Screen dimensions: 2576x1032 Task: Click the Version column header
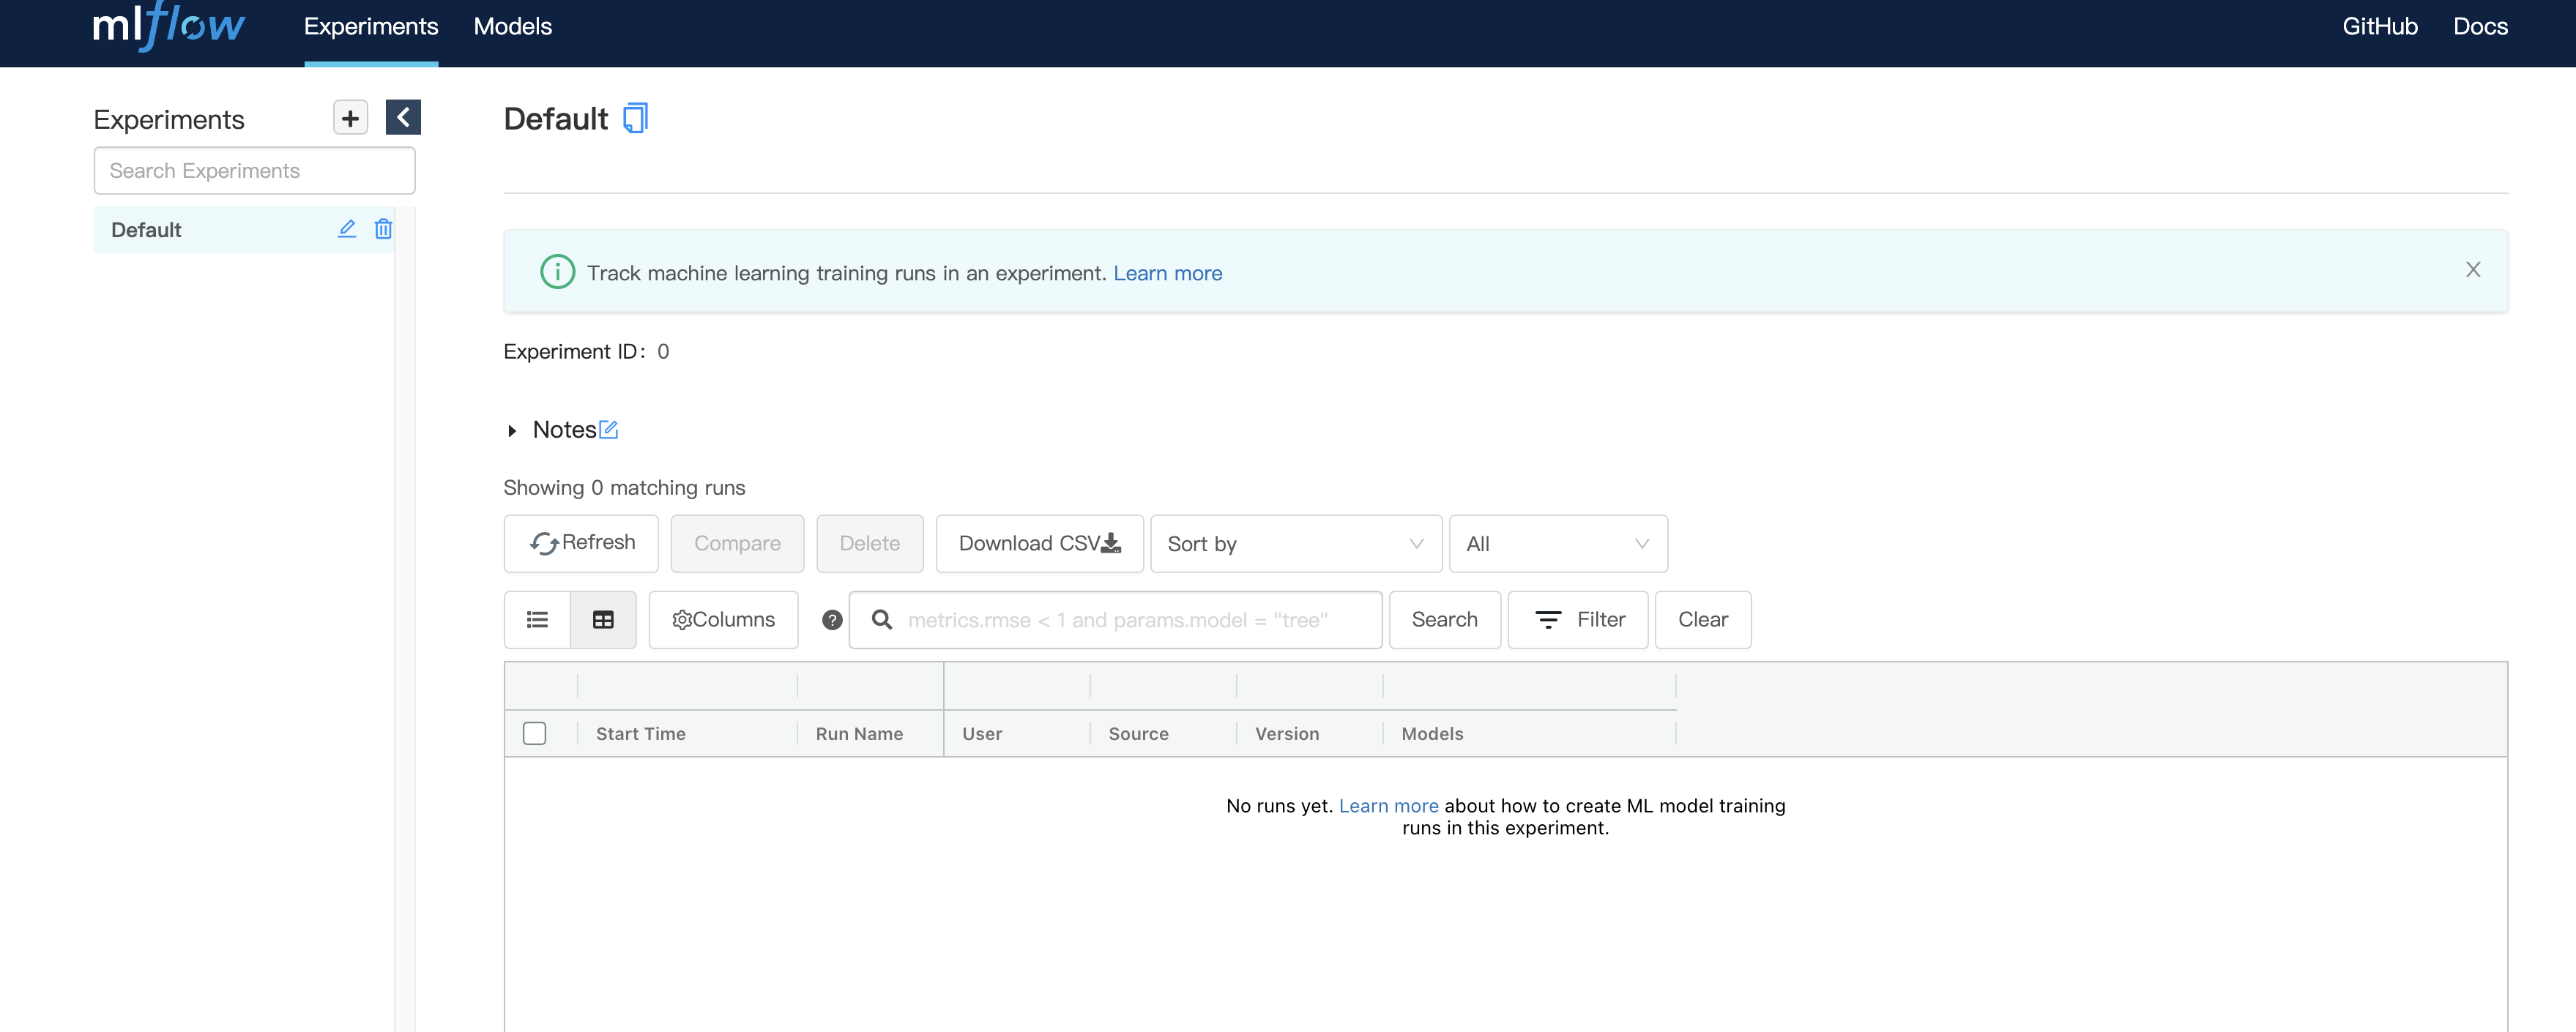(1287, 733)
